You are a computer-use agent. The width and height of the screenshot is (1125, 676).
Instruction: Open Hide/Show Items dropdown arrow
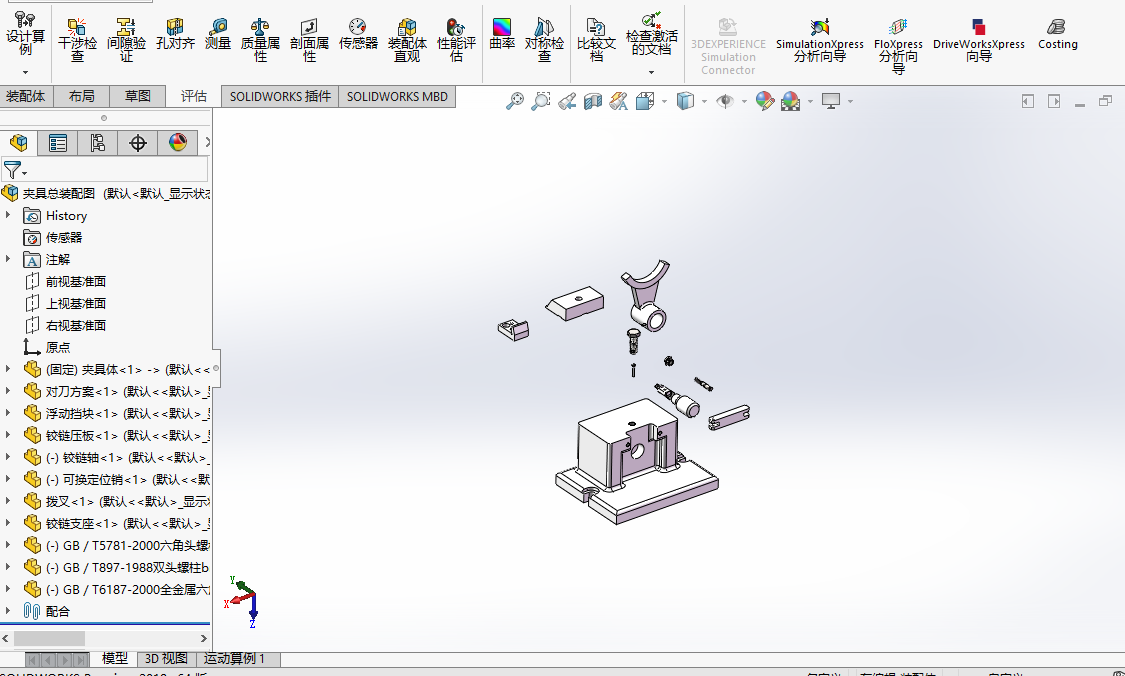click(x=744, y=101)
